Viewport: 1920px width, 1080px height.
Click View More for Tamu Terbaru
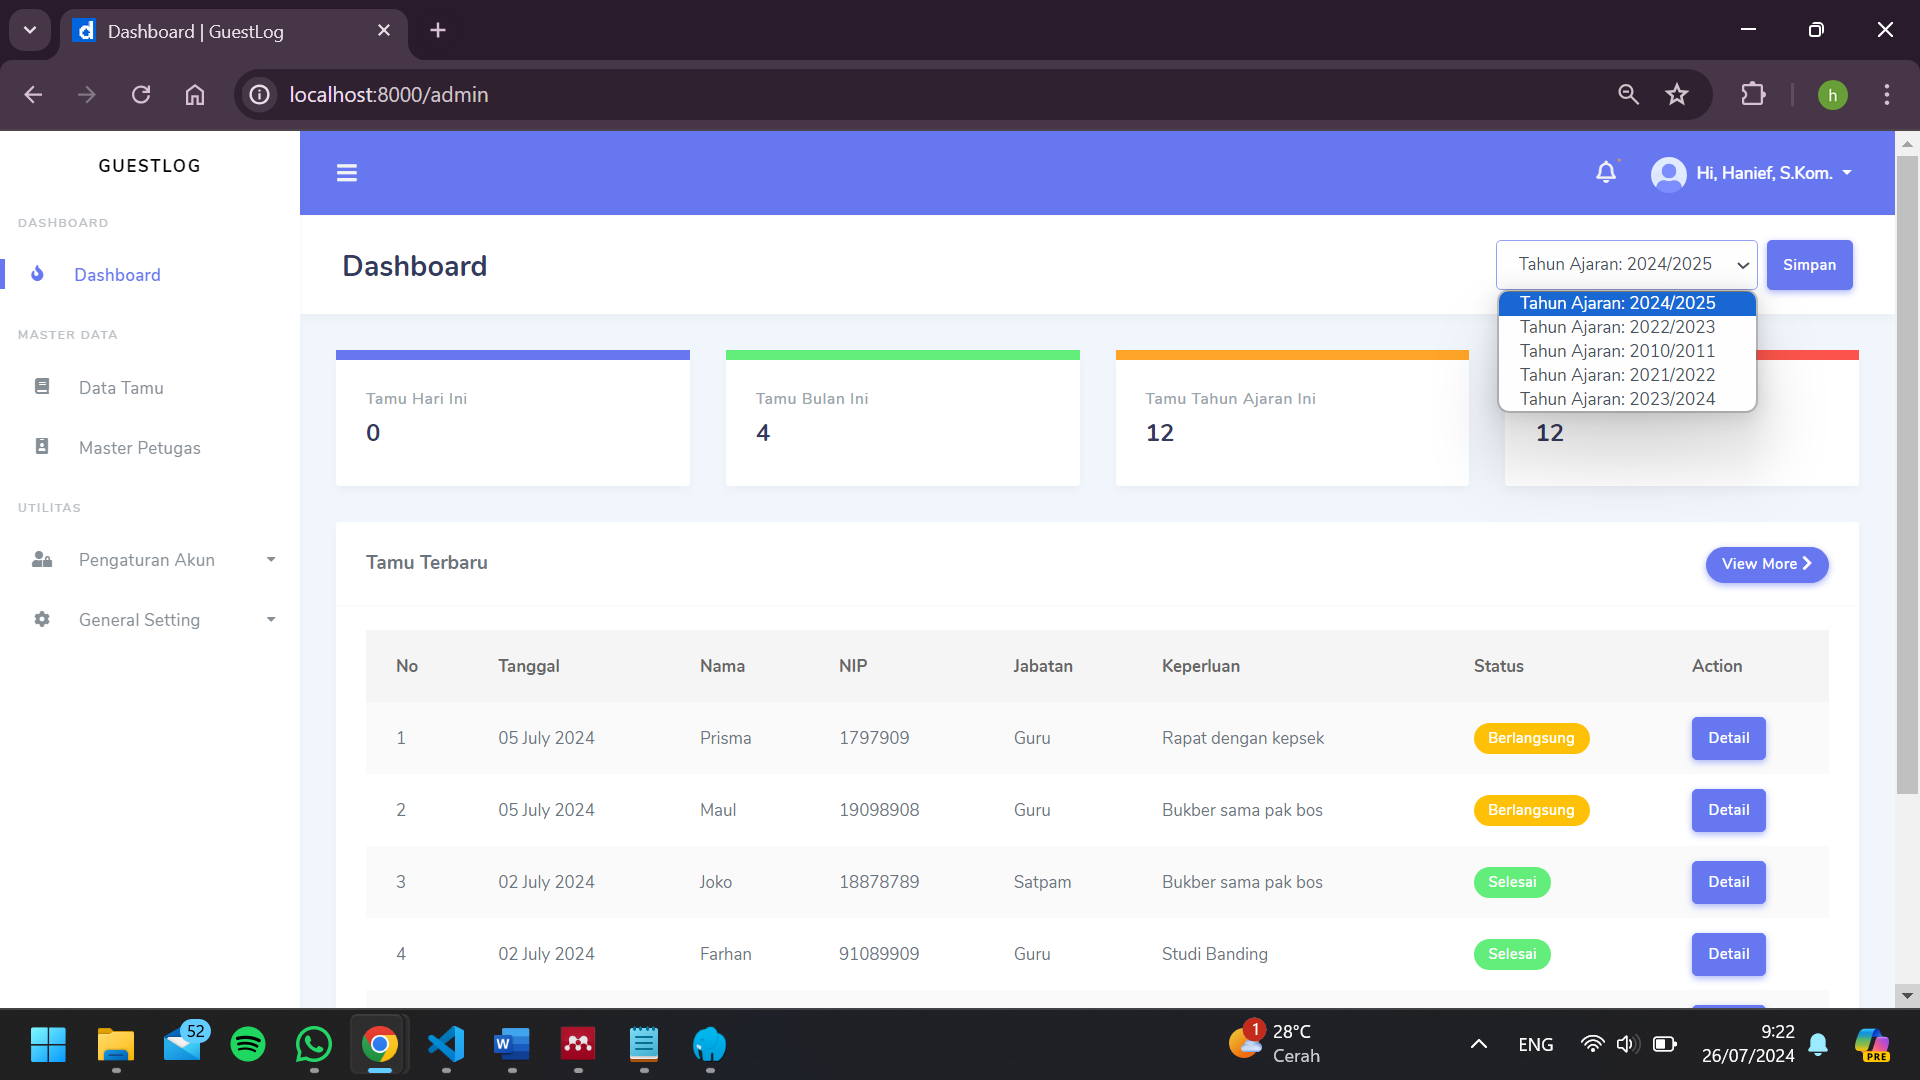tap(1766, 564)
